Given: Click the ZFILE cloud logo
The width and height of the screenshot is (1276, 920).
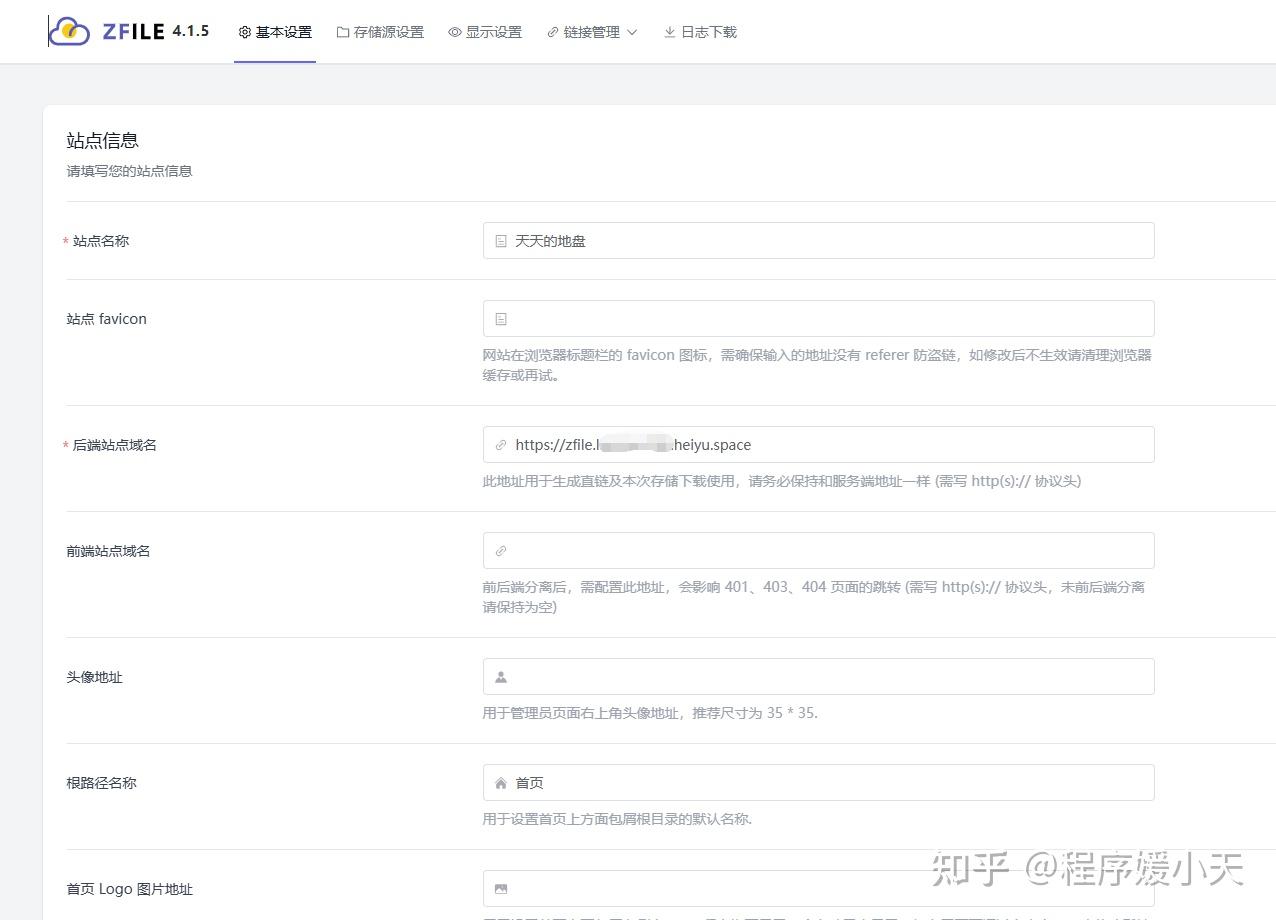Looking at the screenshot, I should [69, 31].
